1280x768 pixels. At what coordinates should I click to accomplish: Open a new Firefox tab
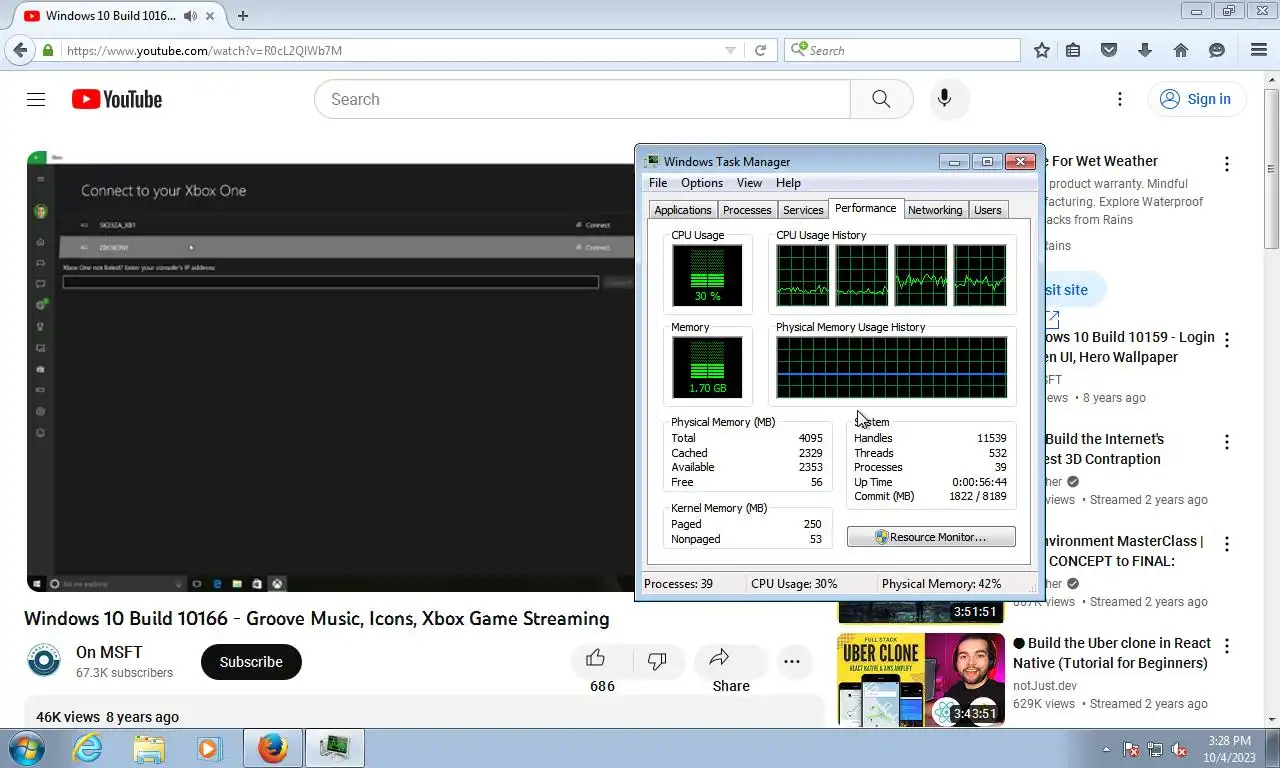pos(243,15)
